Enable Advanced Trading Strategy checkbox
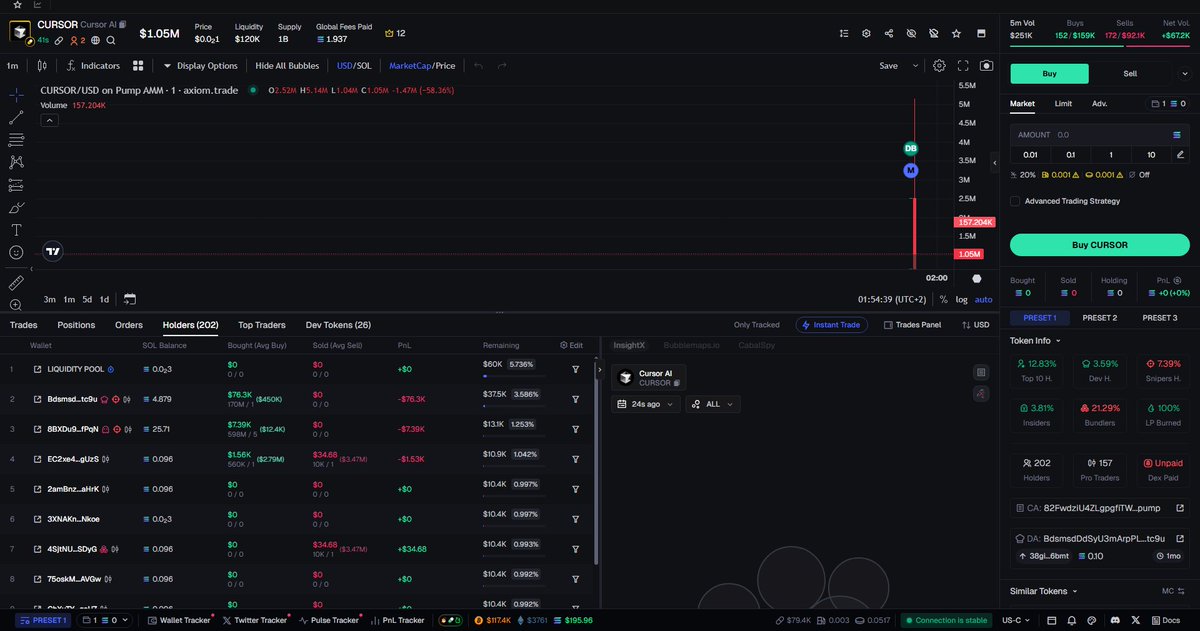Screen dimensions: 1200x631 1016,201
